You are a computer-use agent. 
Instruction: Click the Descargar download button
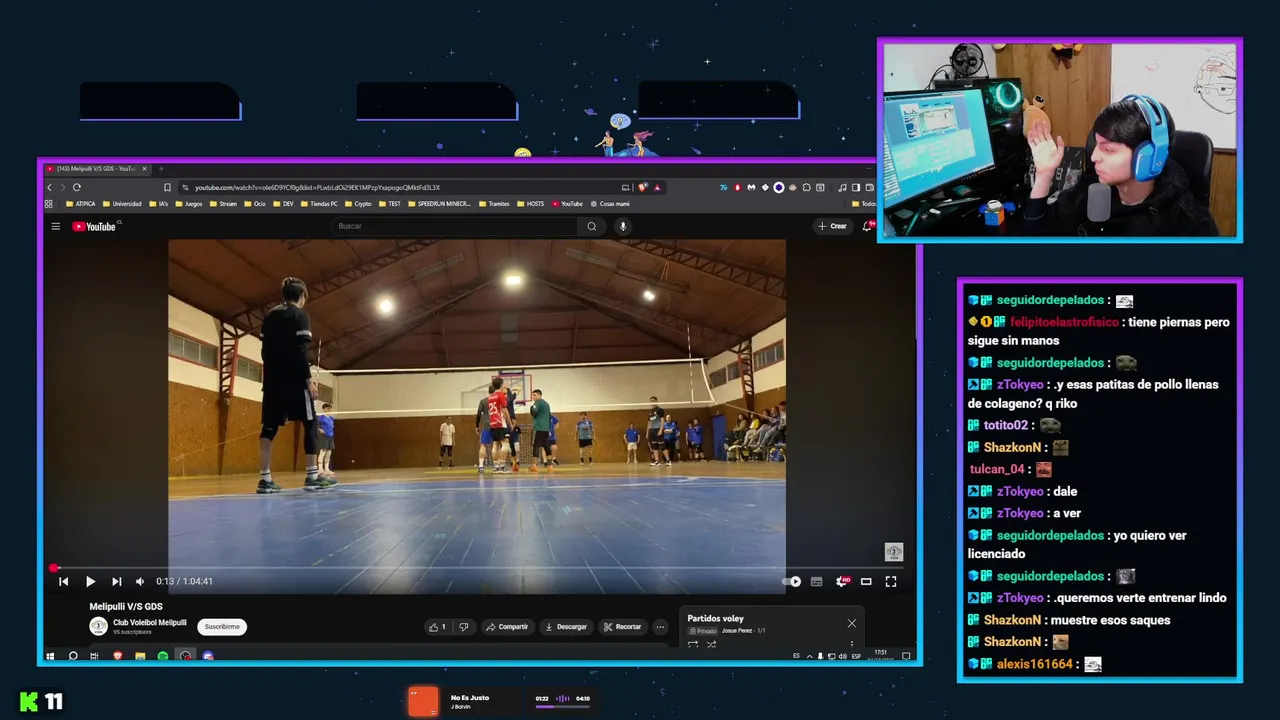pos(566,627)
